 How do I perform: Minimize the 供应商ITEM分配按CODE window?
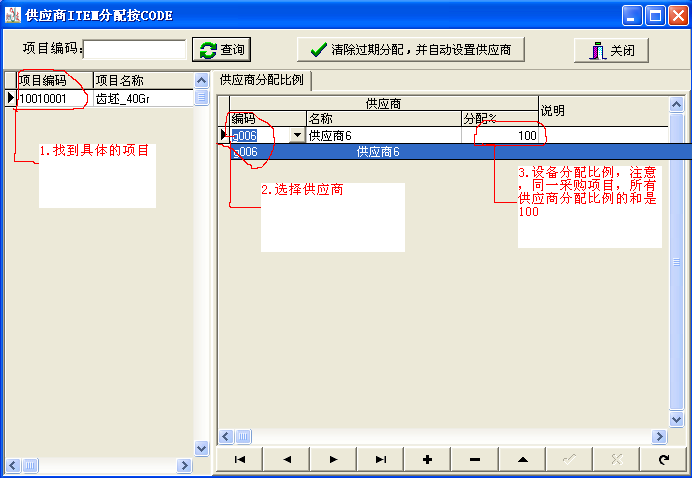(x=632, y=15)
